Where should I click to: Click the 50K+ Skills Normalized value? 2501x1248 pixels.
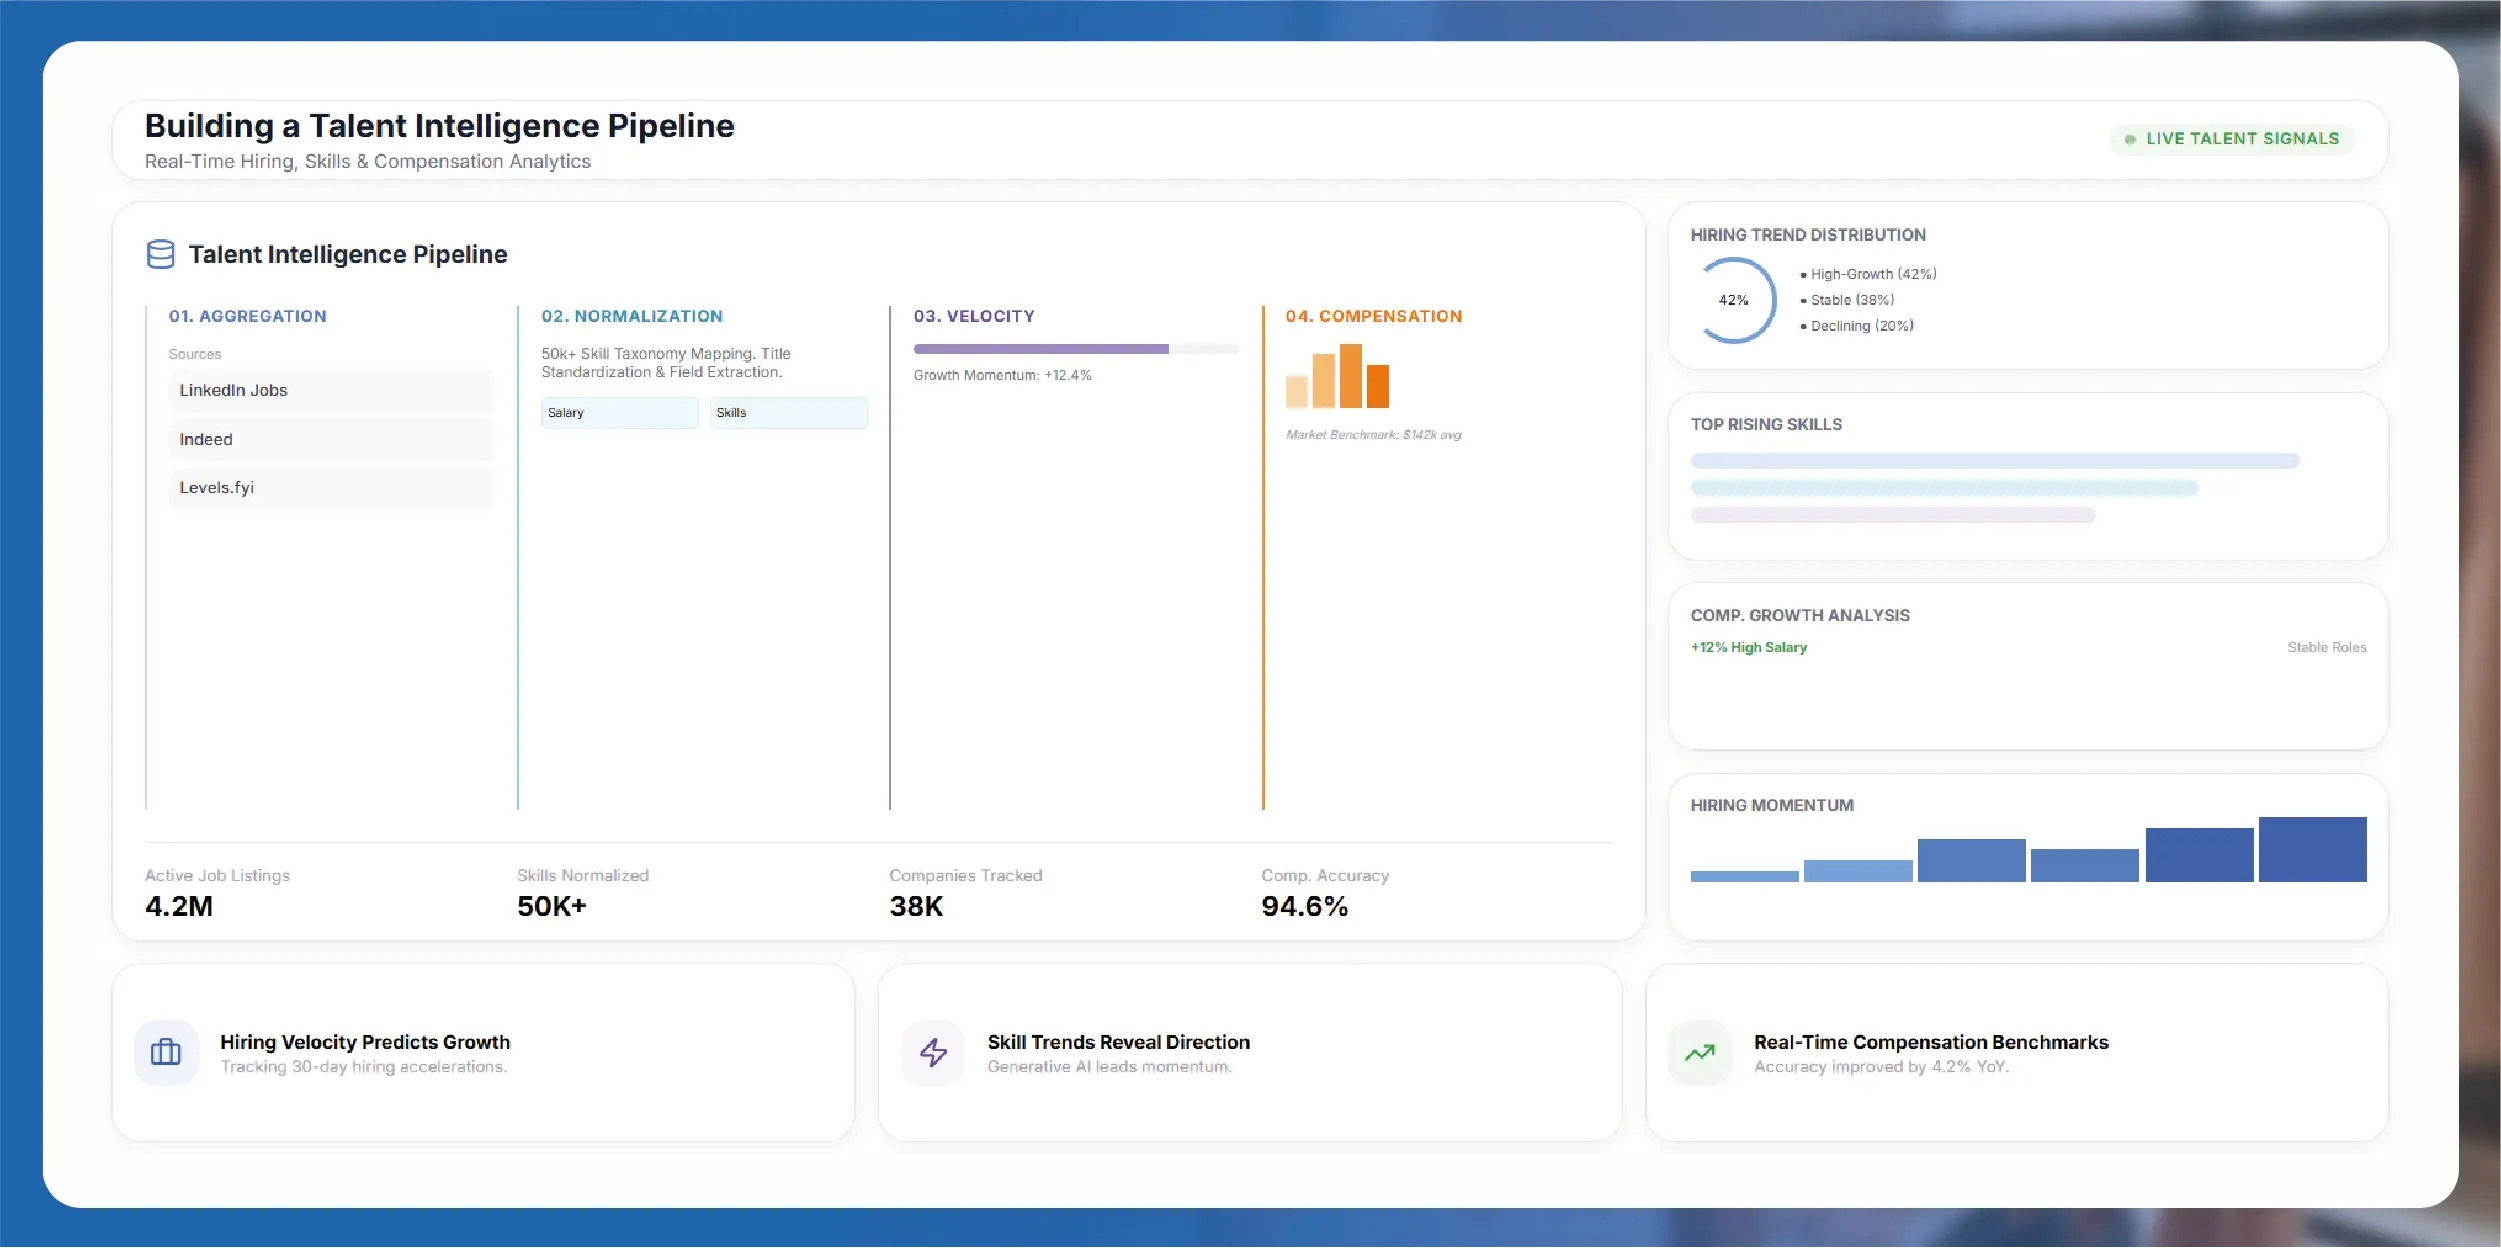click(x=552, y=906)
